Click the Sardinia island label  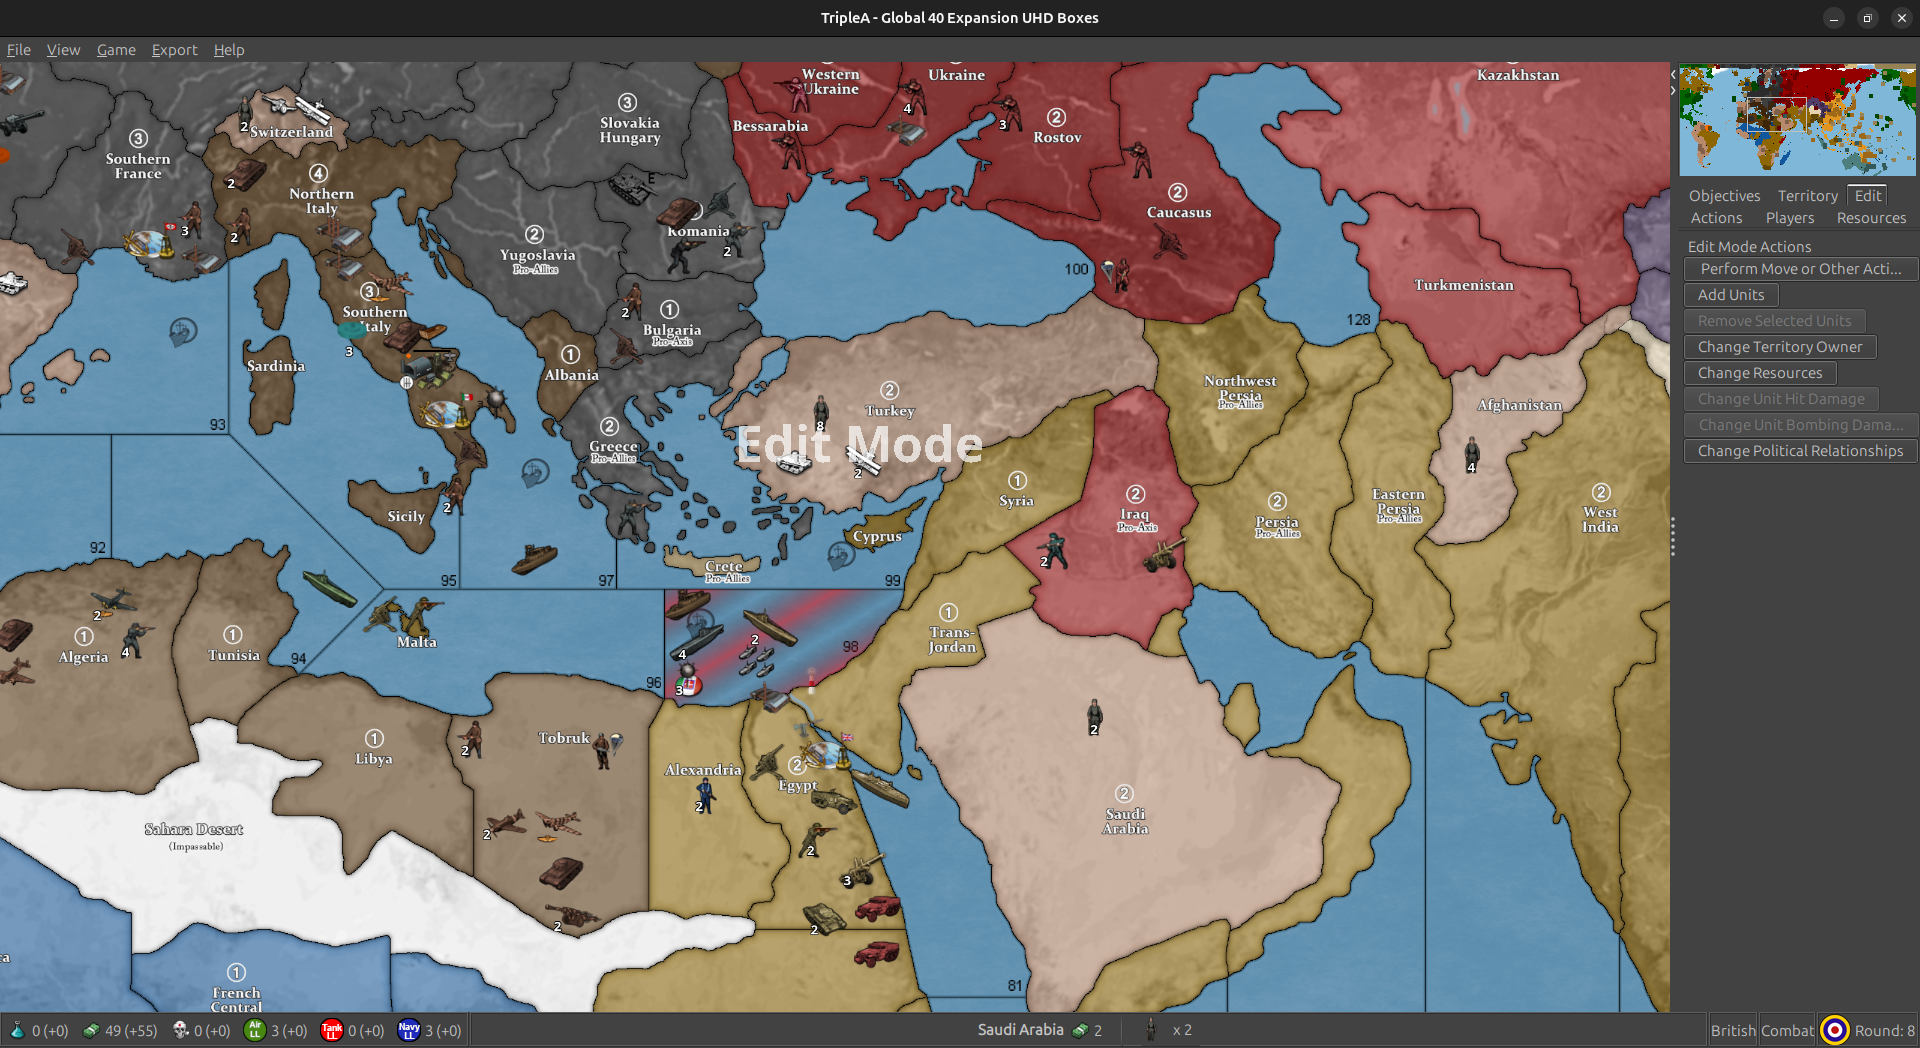[276, 366]
